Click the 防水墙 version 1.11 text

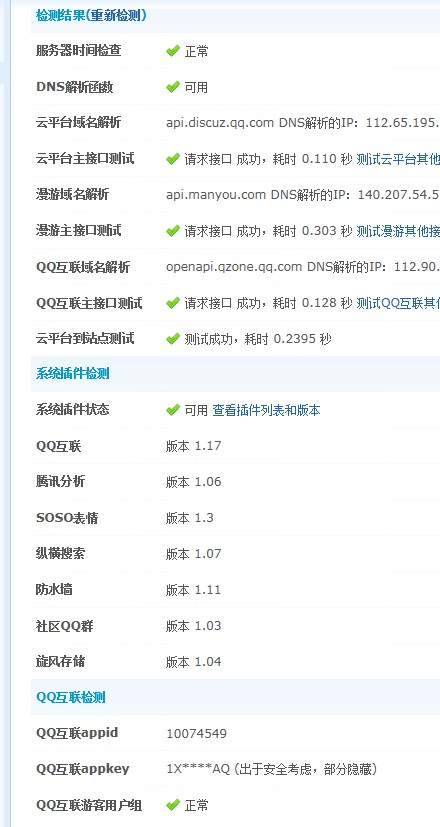[x=193, y=590]
